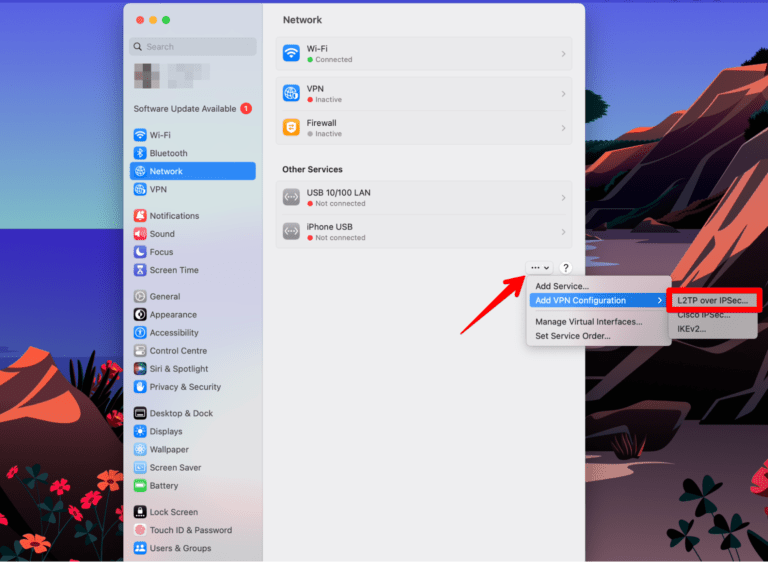Viewport: 768px width, 562px height.
Task: Open USB 10/100 LAN service details
Action: 423,198
